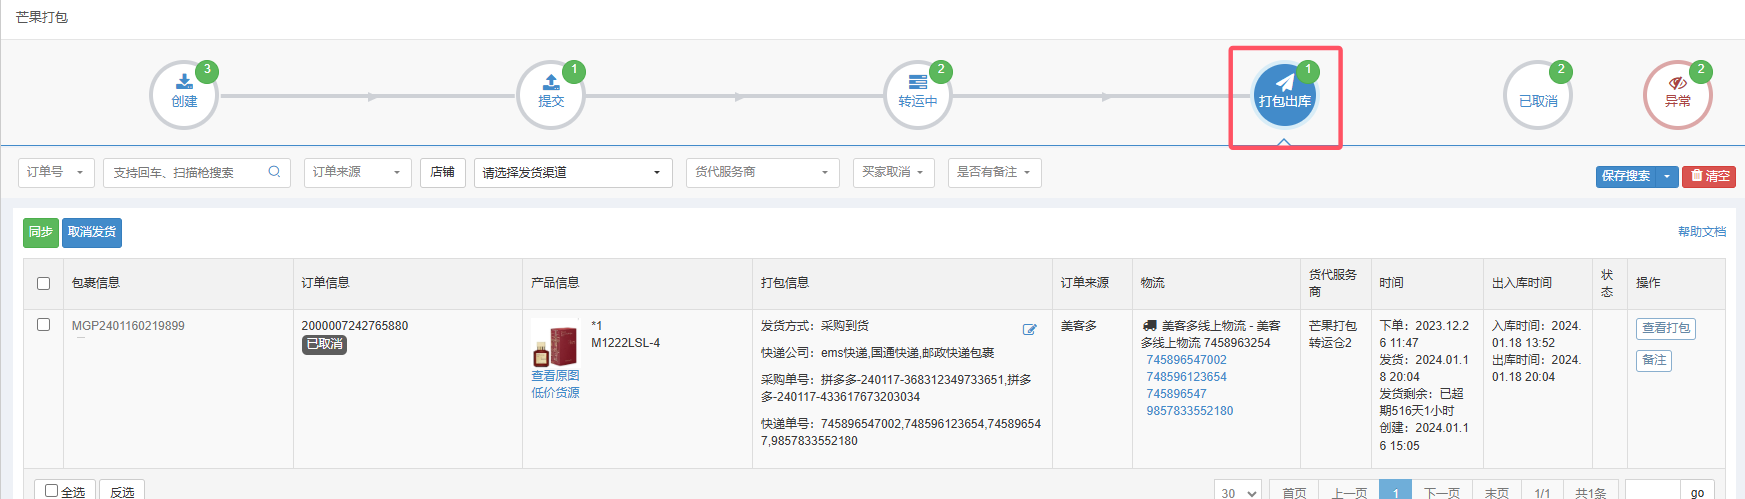Screen dimensions: 1745x499
Task: Open tracking number 745896547002 link
Action: pos(1186,360)
